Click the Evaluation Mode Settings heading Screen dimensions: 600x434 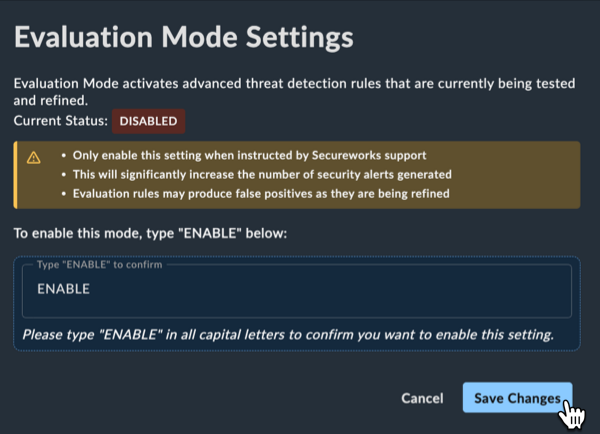184,37
